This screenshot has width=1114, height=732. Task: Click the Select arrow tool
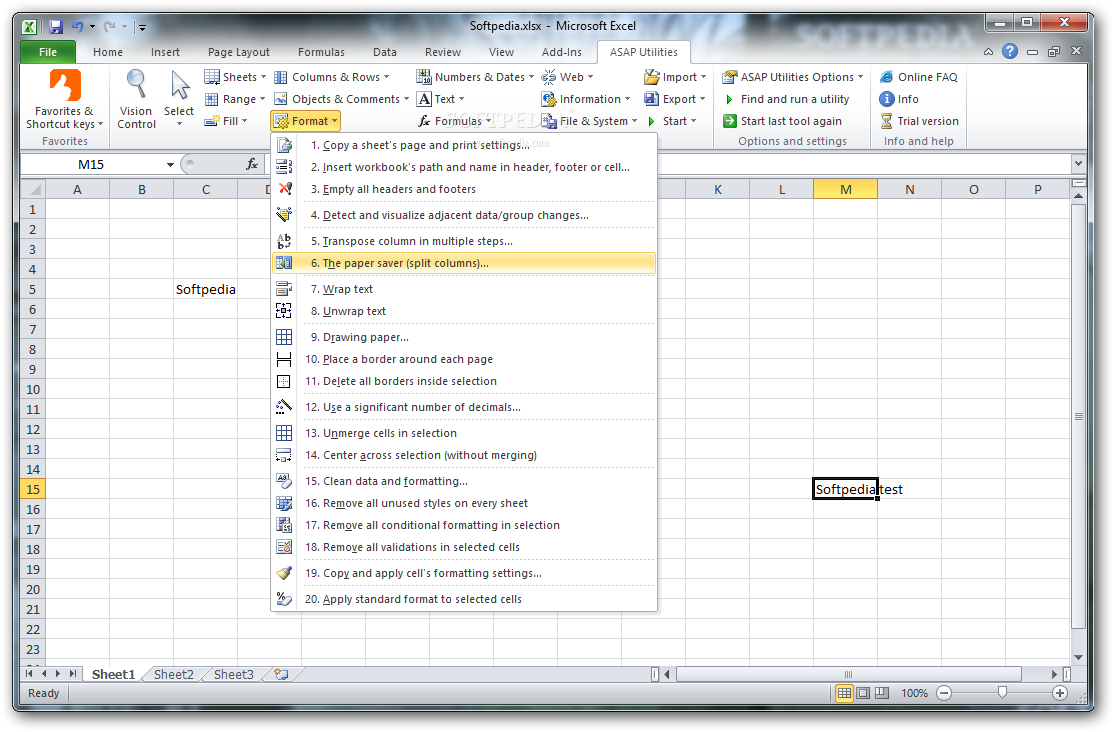[180, 85]
